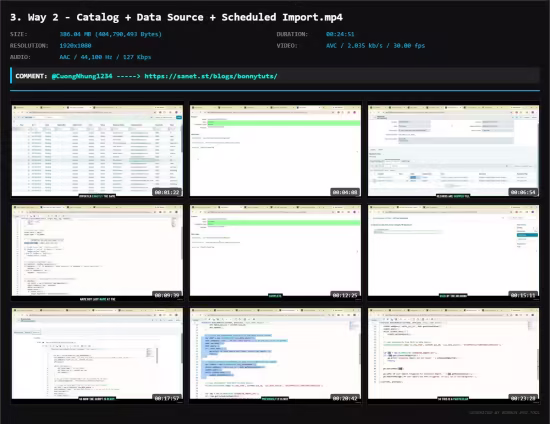550x424 pixels.
Task: Click the DURATION label
Action: pyautogui.click(x=292, y=34)
